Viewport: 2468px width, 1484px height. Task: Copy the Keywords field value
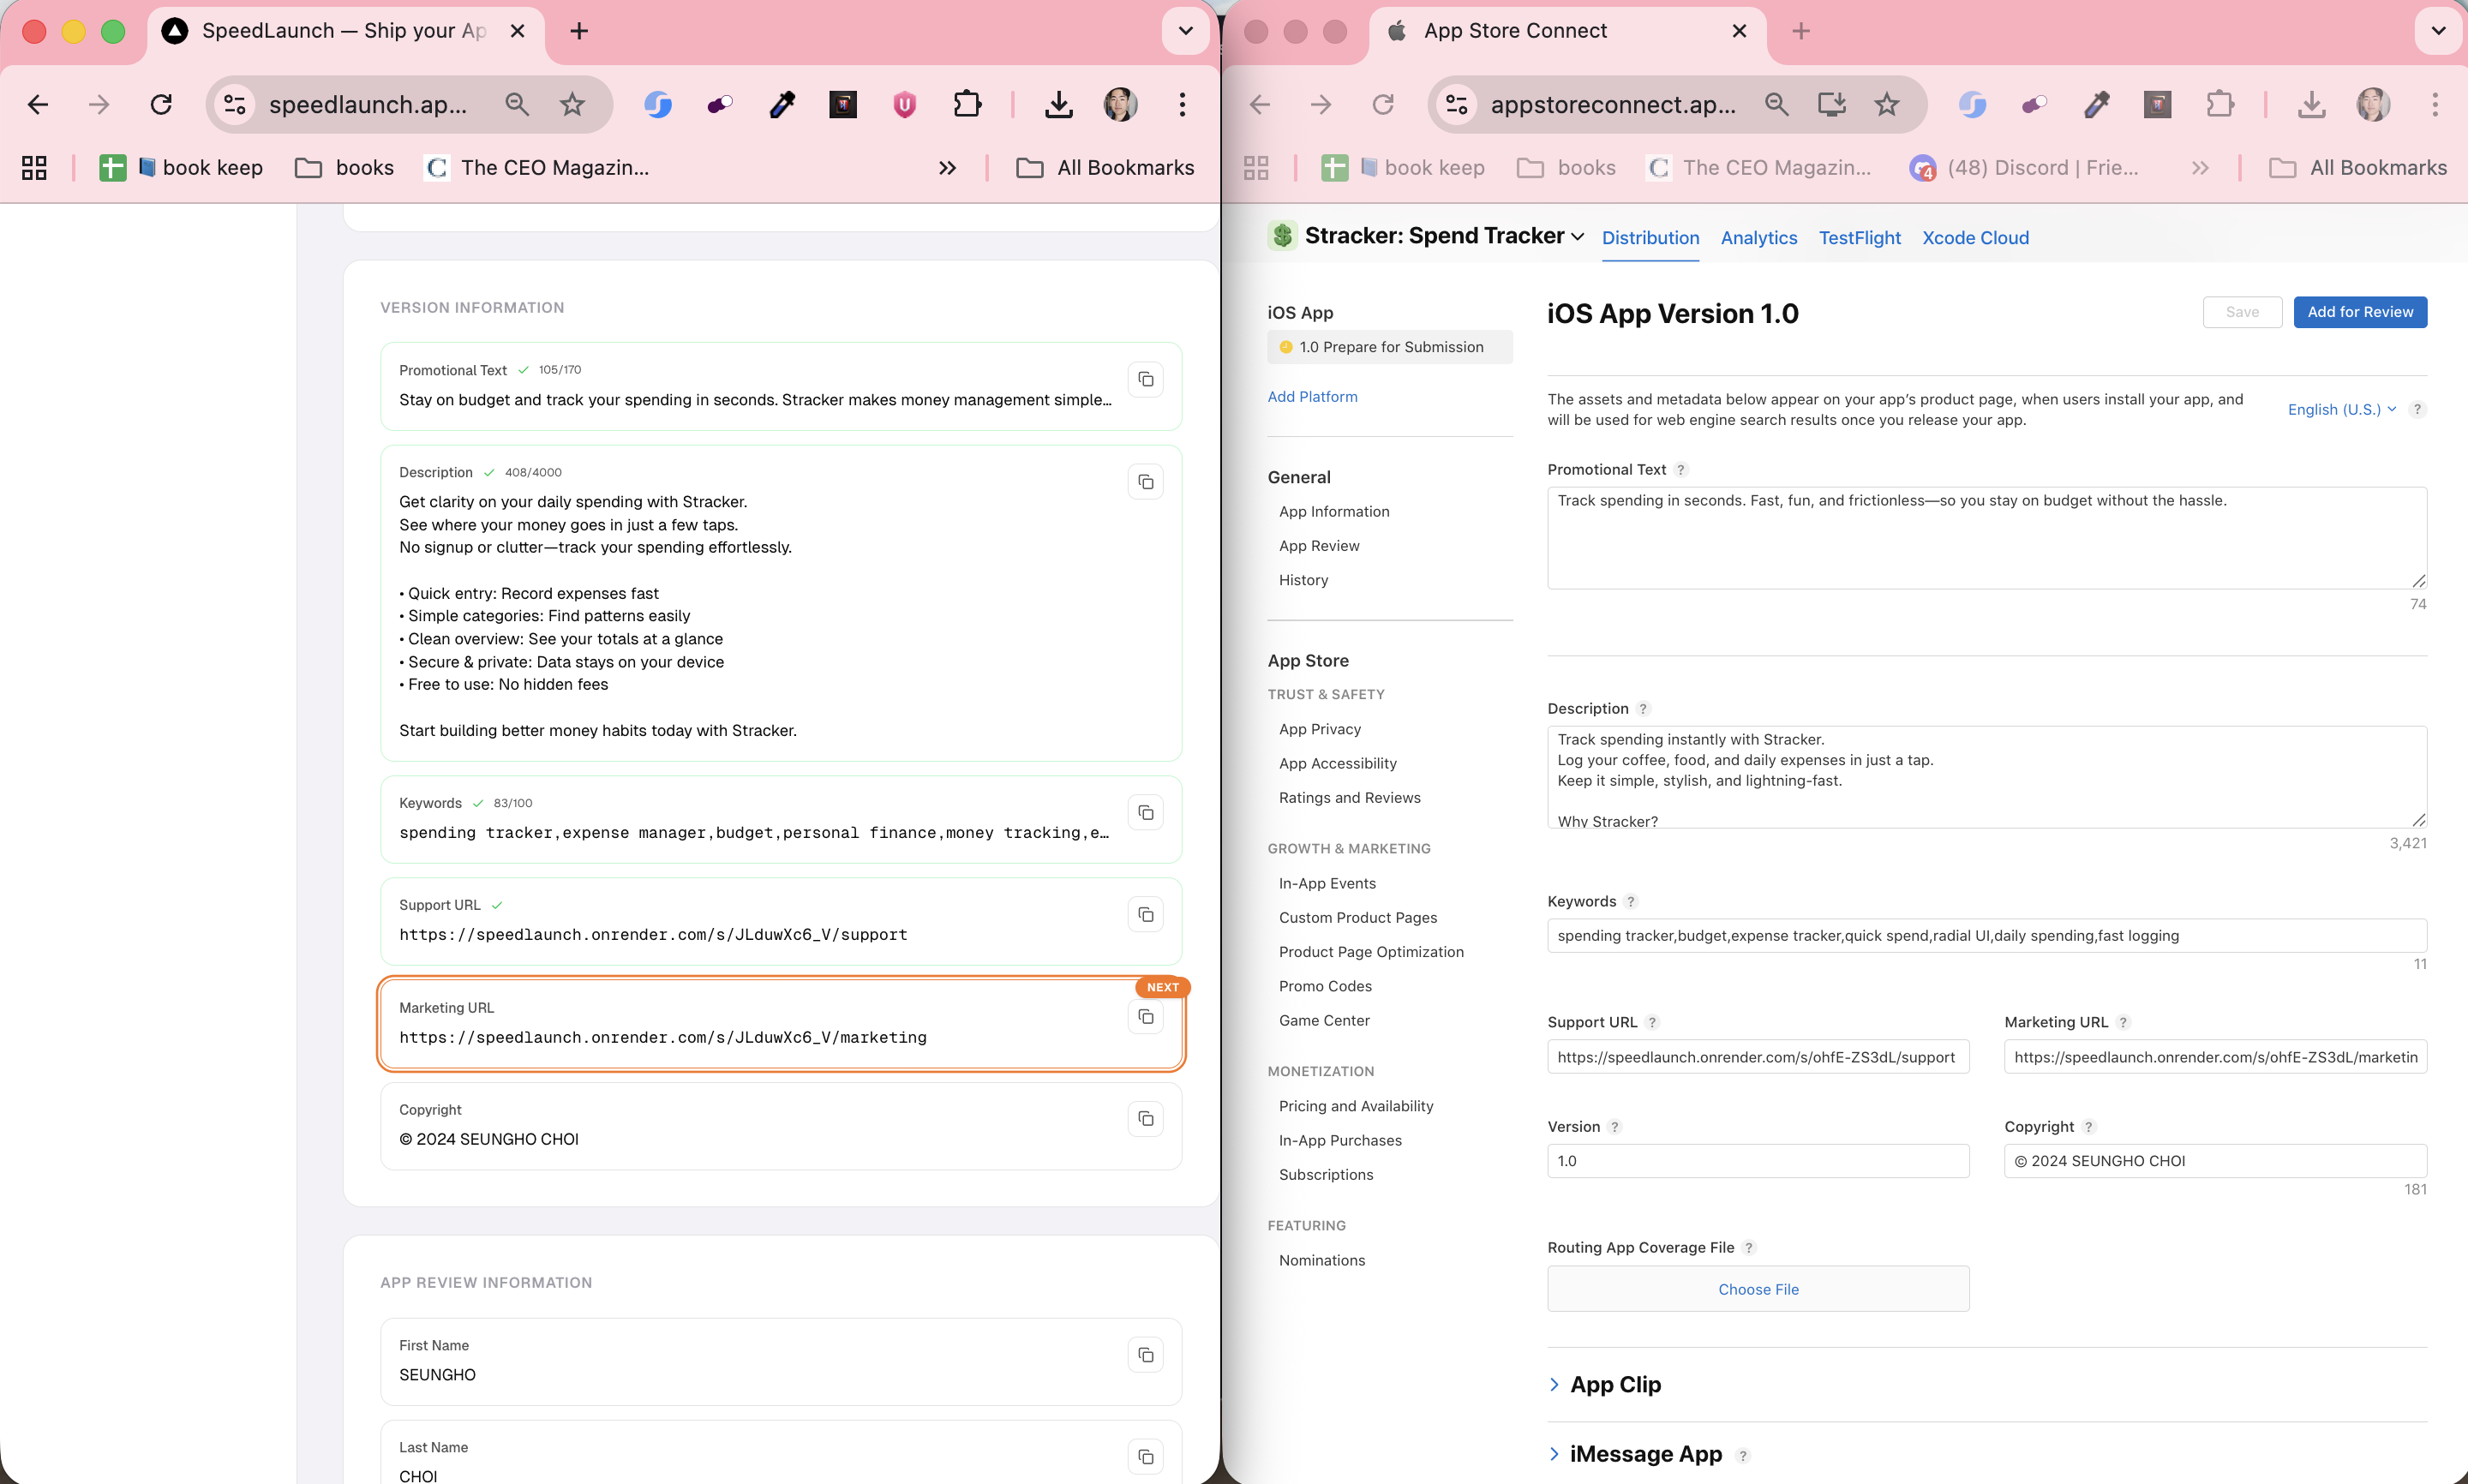[x=1145, y=813]
